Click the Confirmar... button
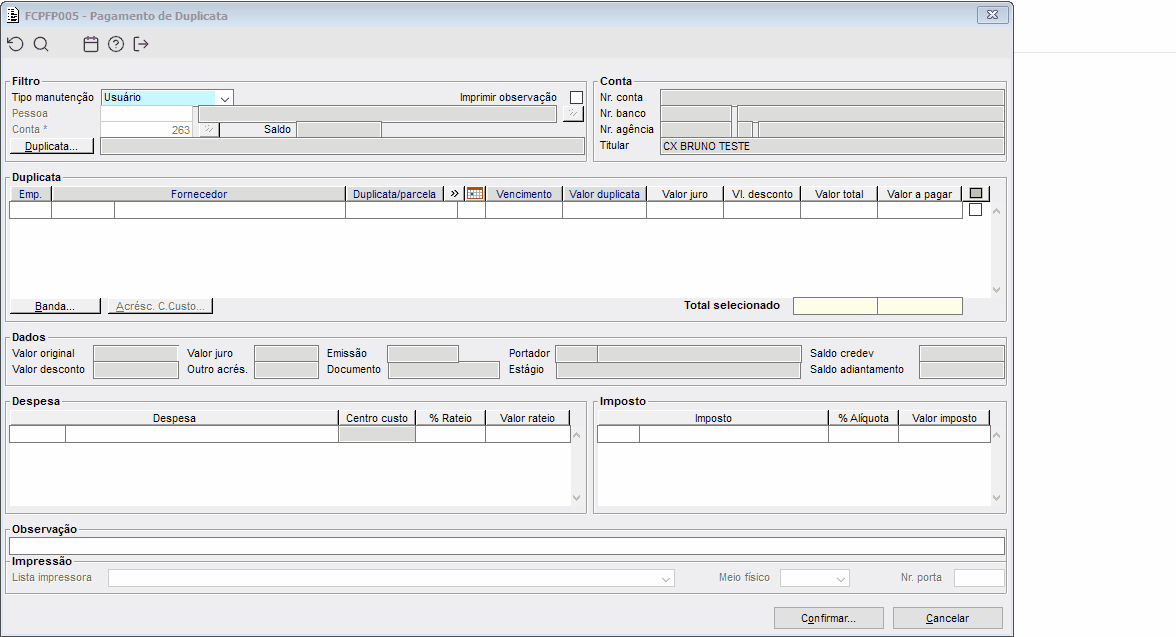Viewport: 1176px width, 637px height. pos(829,618)
